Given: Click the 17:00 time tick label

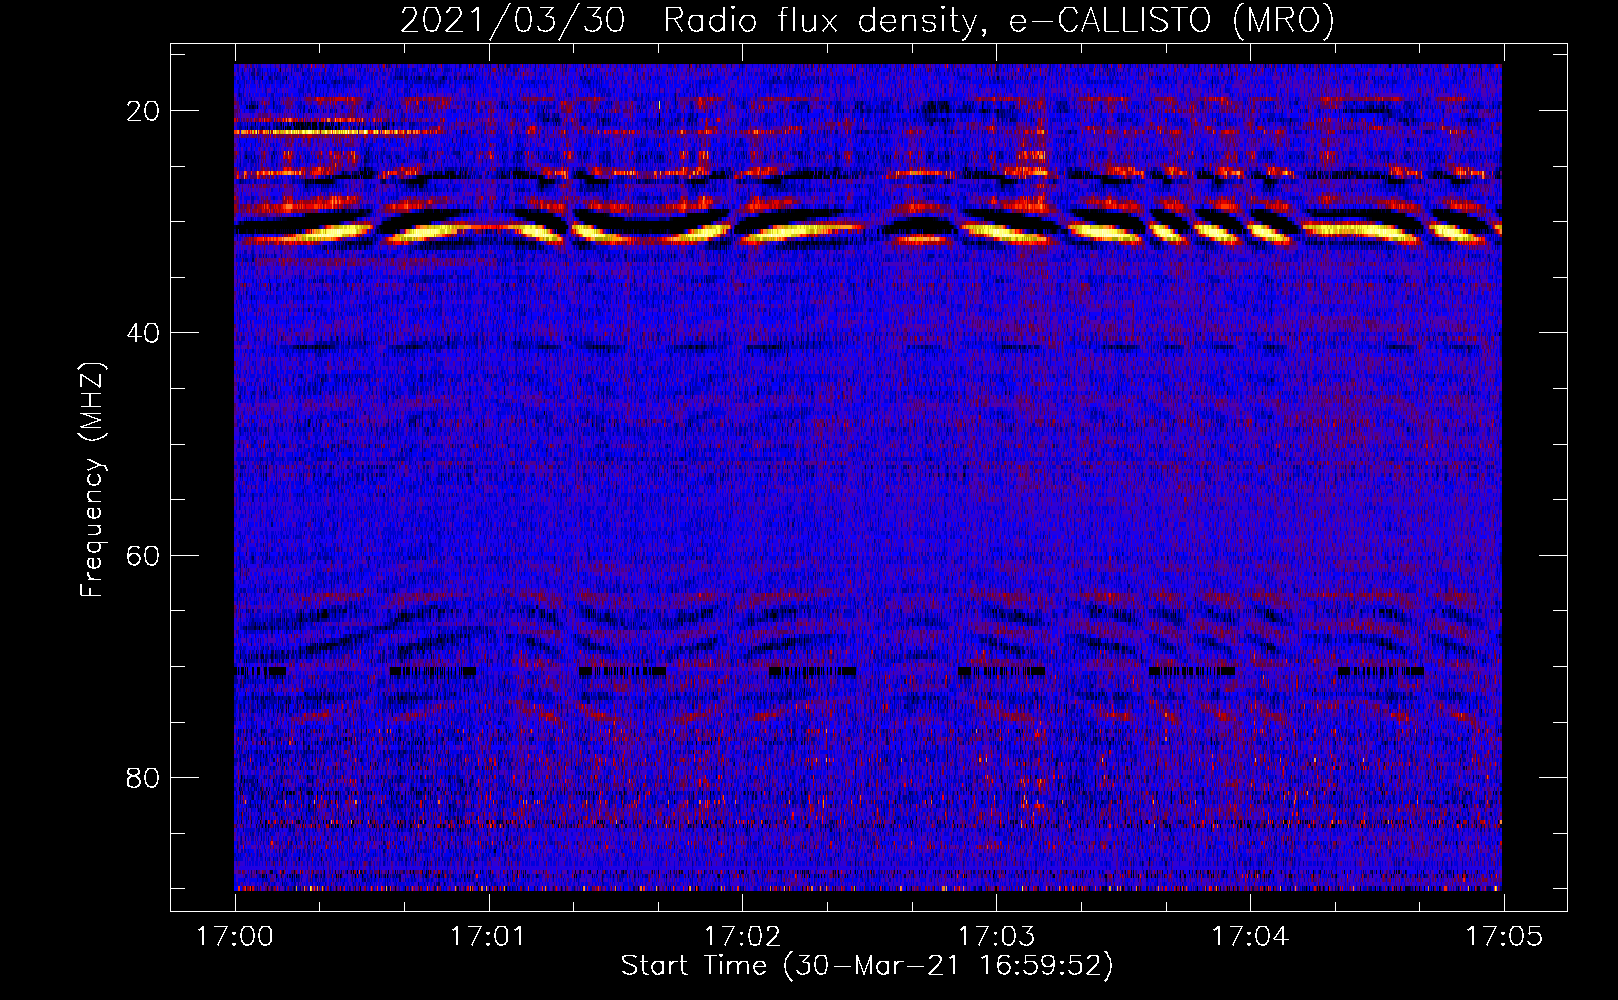Looking at the screenshot, I should click(x=235, y=937).
